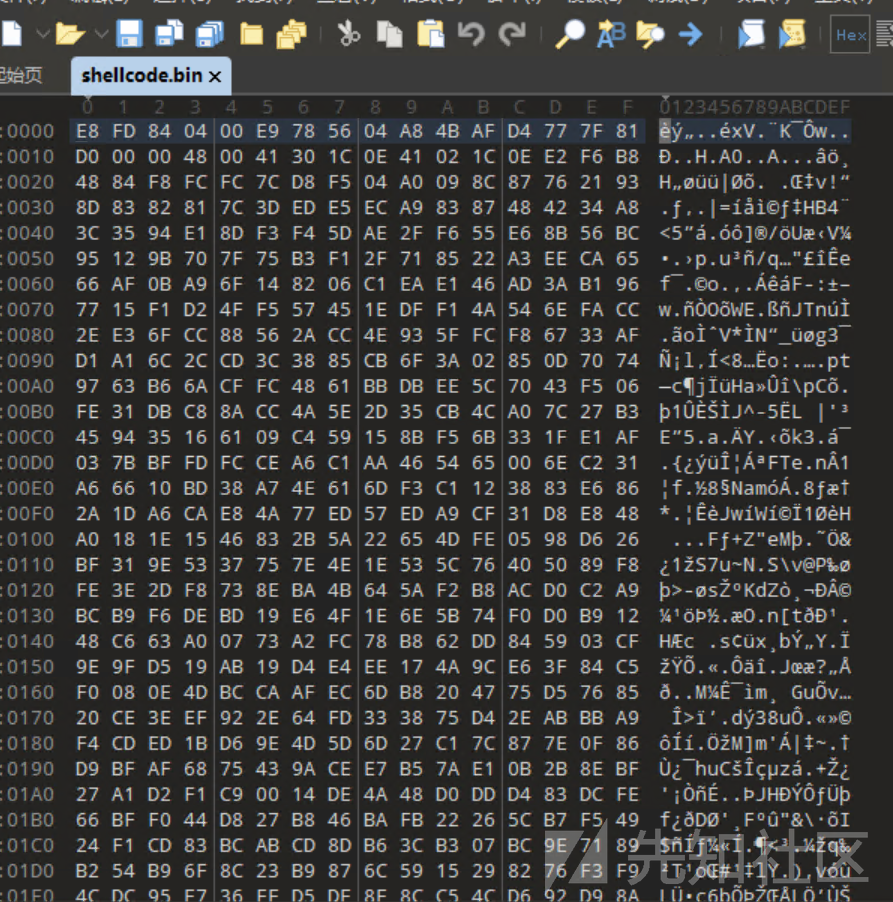893x902 pixels.
Task: Click the Save All icon
Action: click(209, 34)
